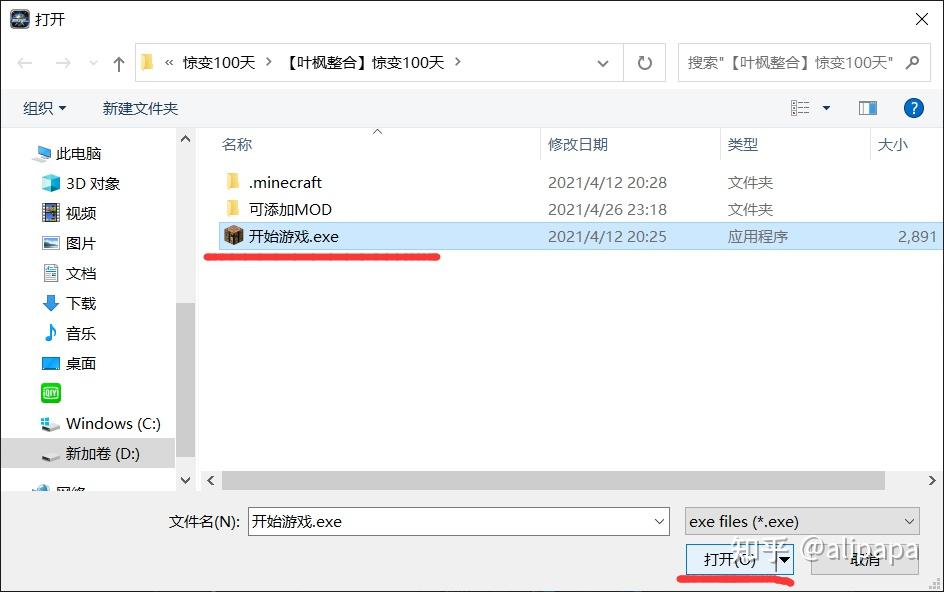Click the 惊变100天 breadcrumb in address bar
944x592 pixels.
pos(219,62)
